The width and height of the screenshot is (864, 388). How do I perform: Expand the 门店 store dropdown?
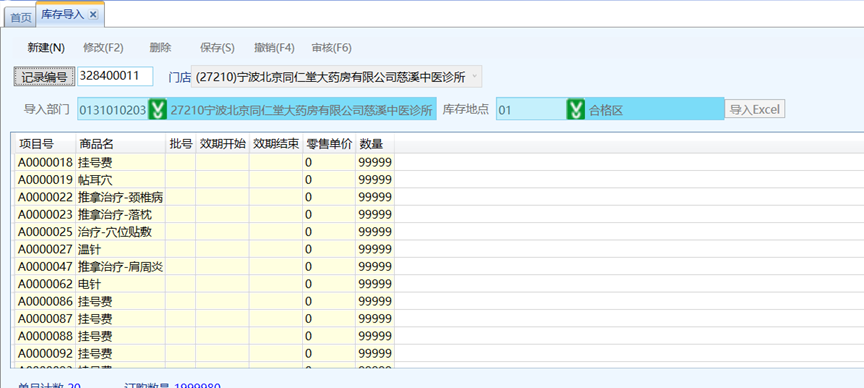click(x=475, y=77)
